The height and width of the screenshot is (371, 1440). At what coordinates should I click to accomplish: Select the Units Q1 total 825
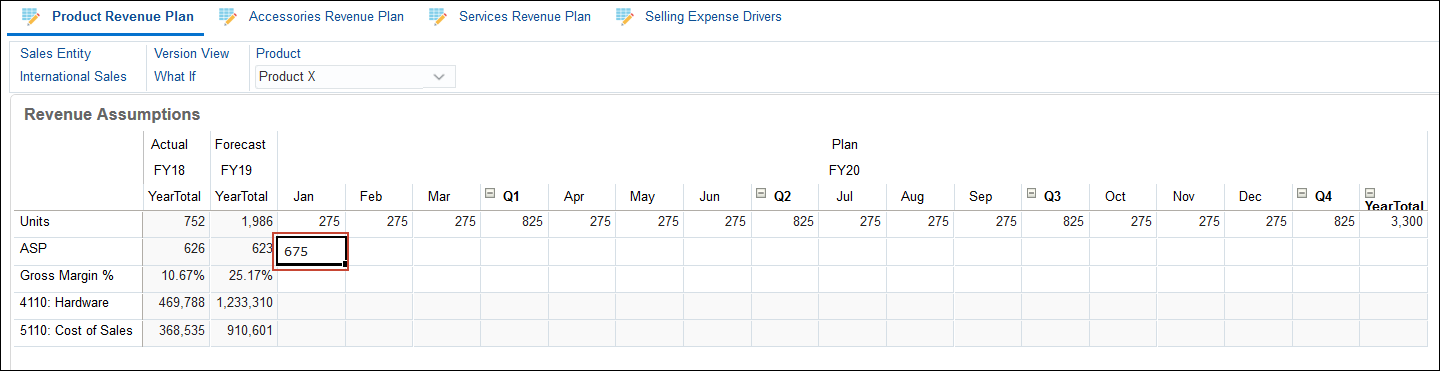pos(514,222)
